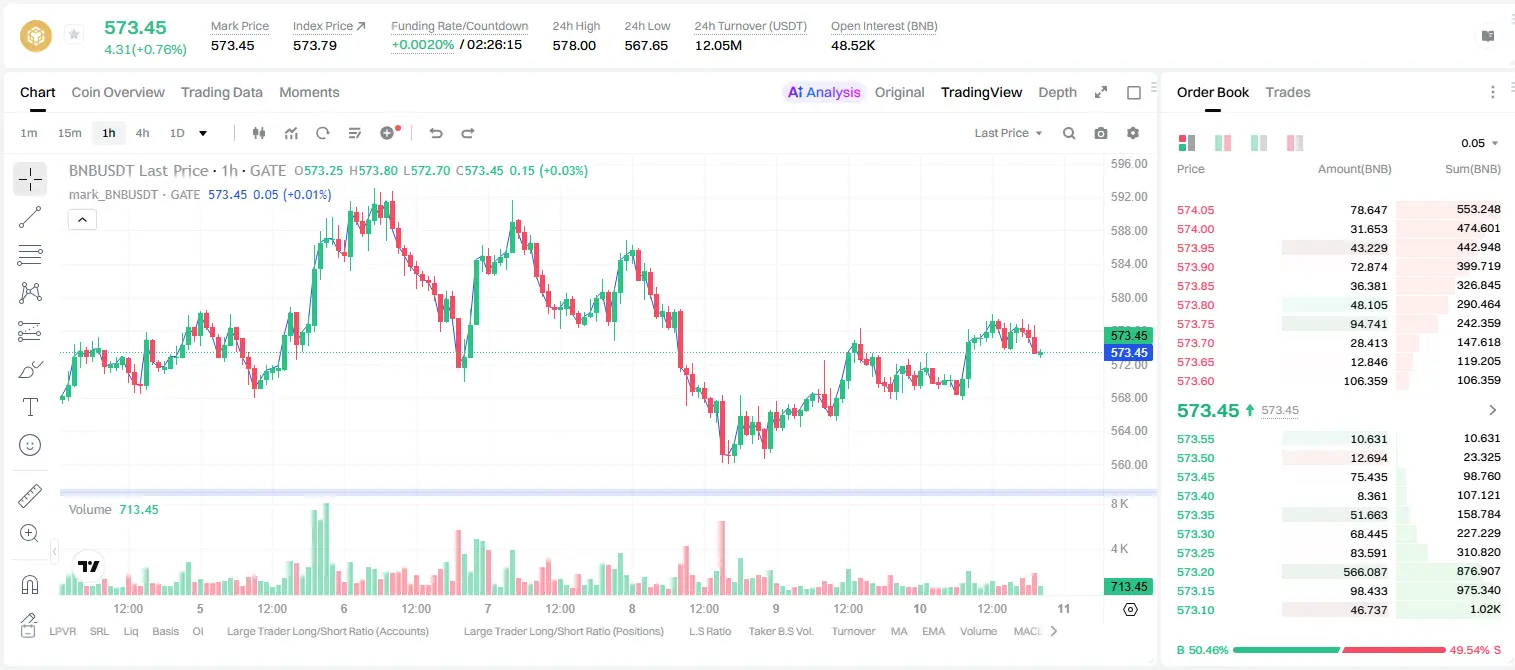The image size is (1515, 670).
Task: Open the Coin Overview tab
Action: [x=118, y=92]
